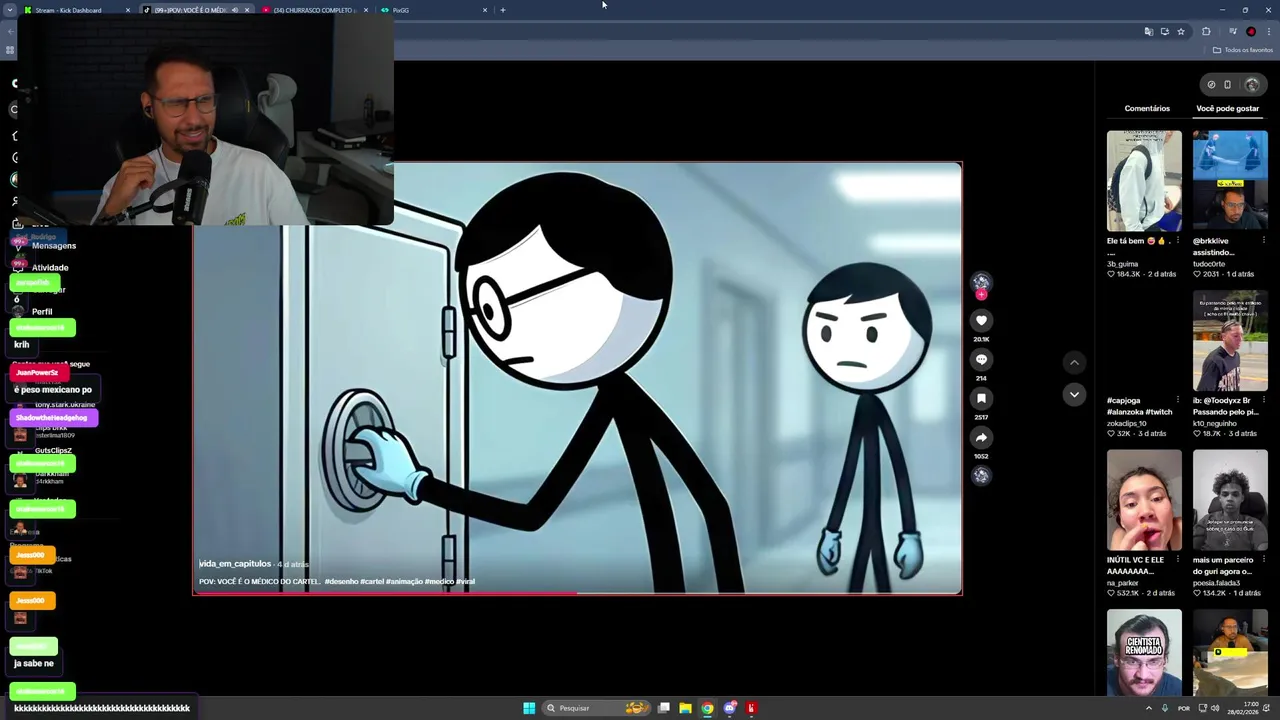Viewport: 1280px width, 720px height.
Task: Open Todos os favoritos bookmarks folder
Action: (1243, 50)
